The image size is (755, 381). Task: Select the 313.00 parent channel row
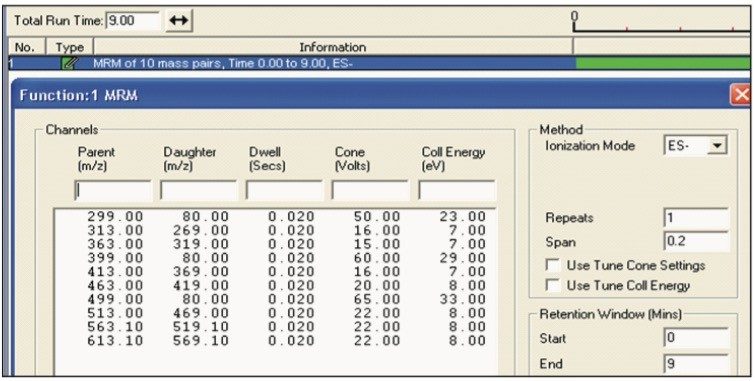point(275,231)
